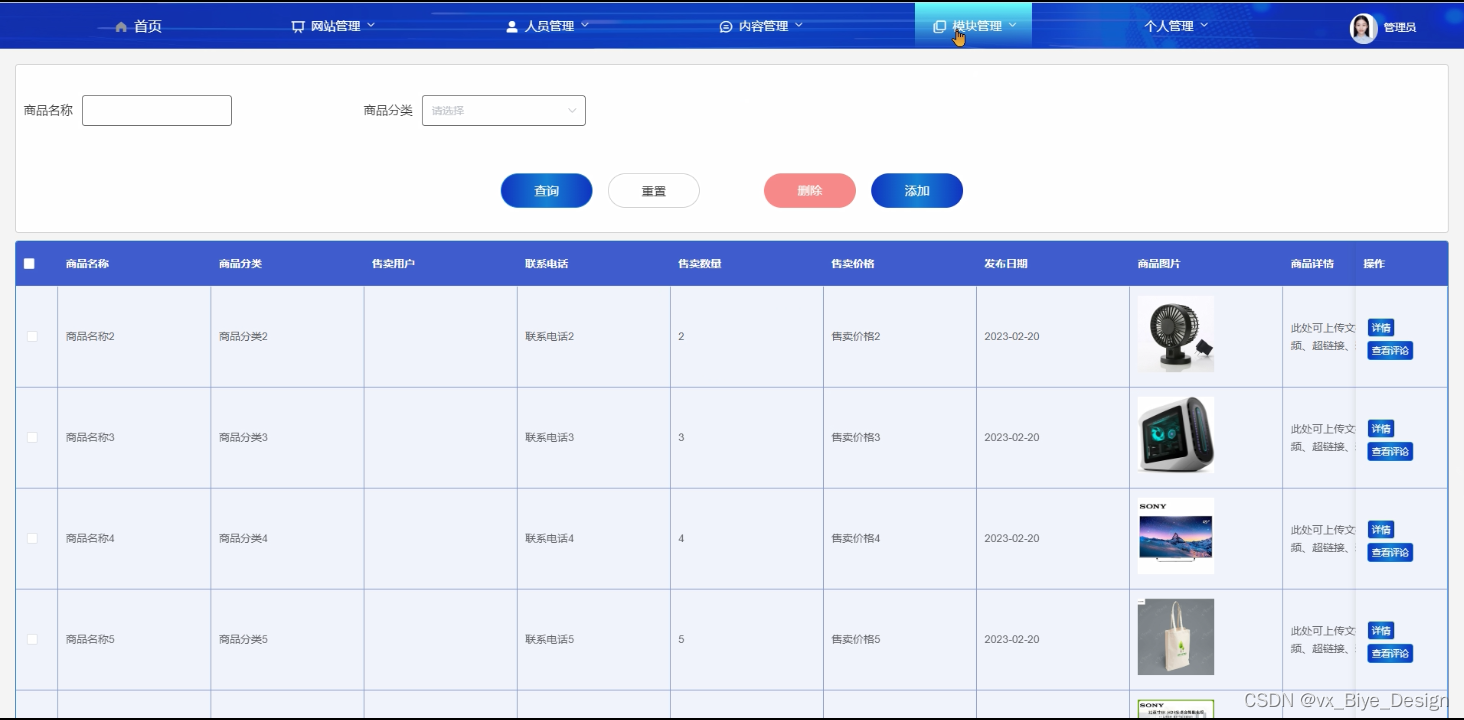Click the 联系电话2 cell
This screenshot has height=720, width=1464.
(550, 337)
